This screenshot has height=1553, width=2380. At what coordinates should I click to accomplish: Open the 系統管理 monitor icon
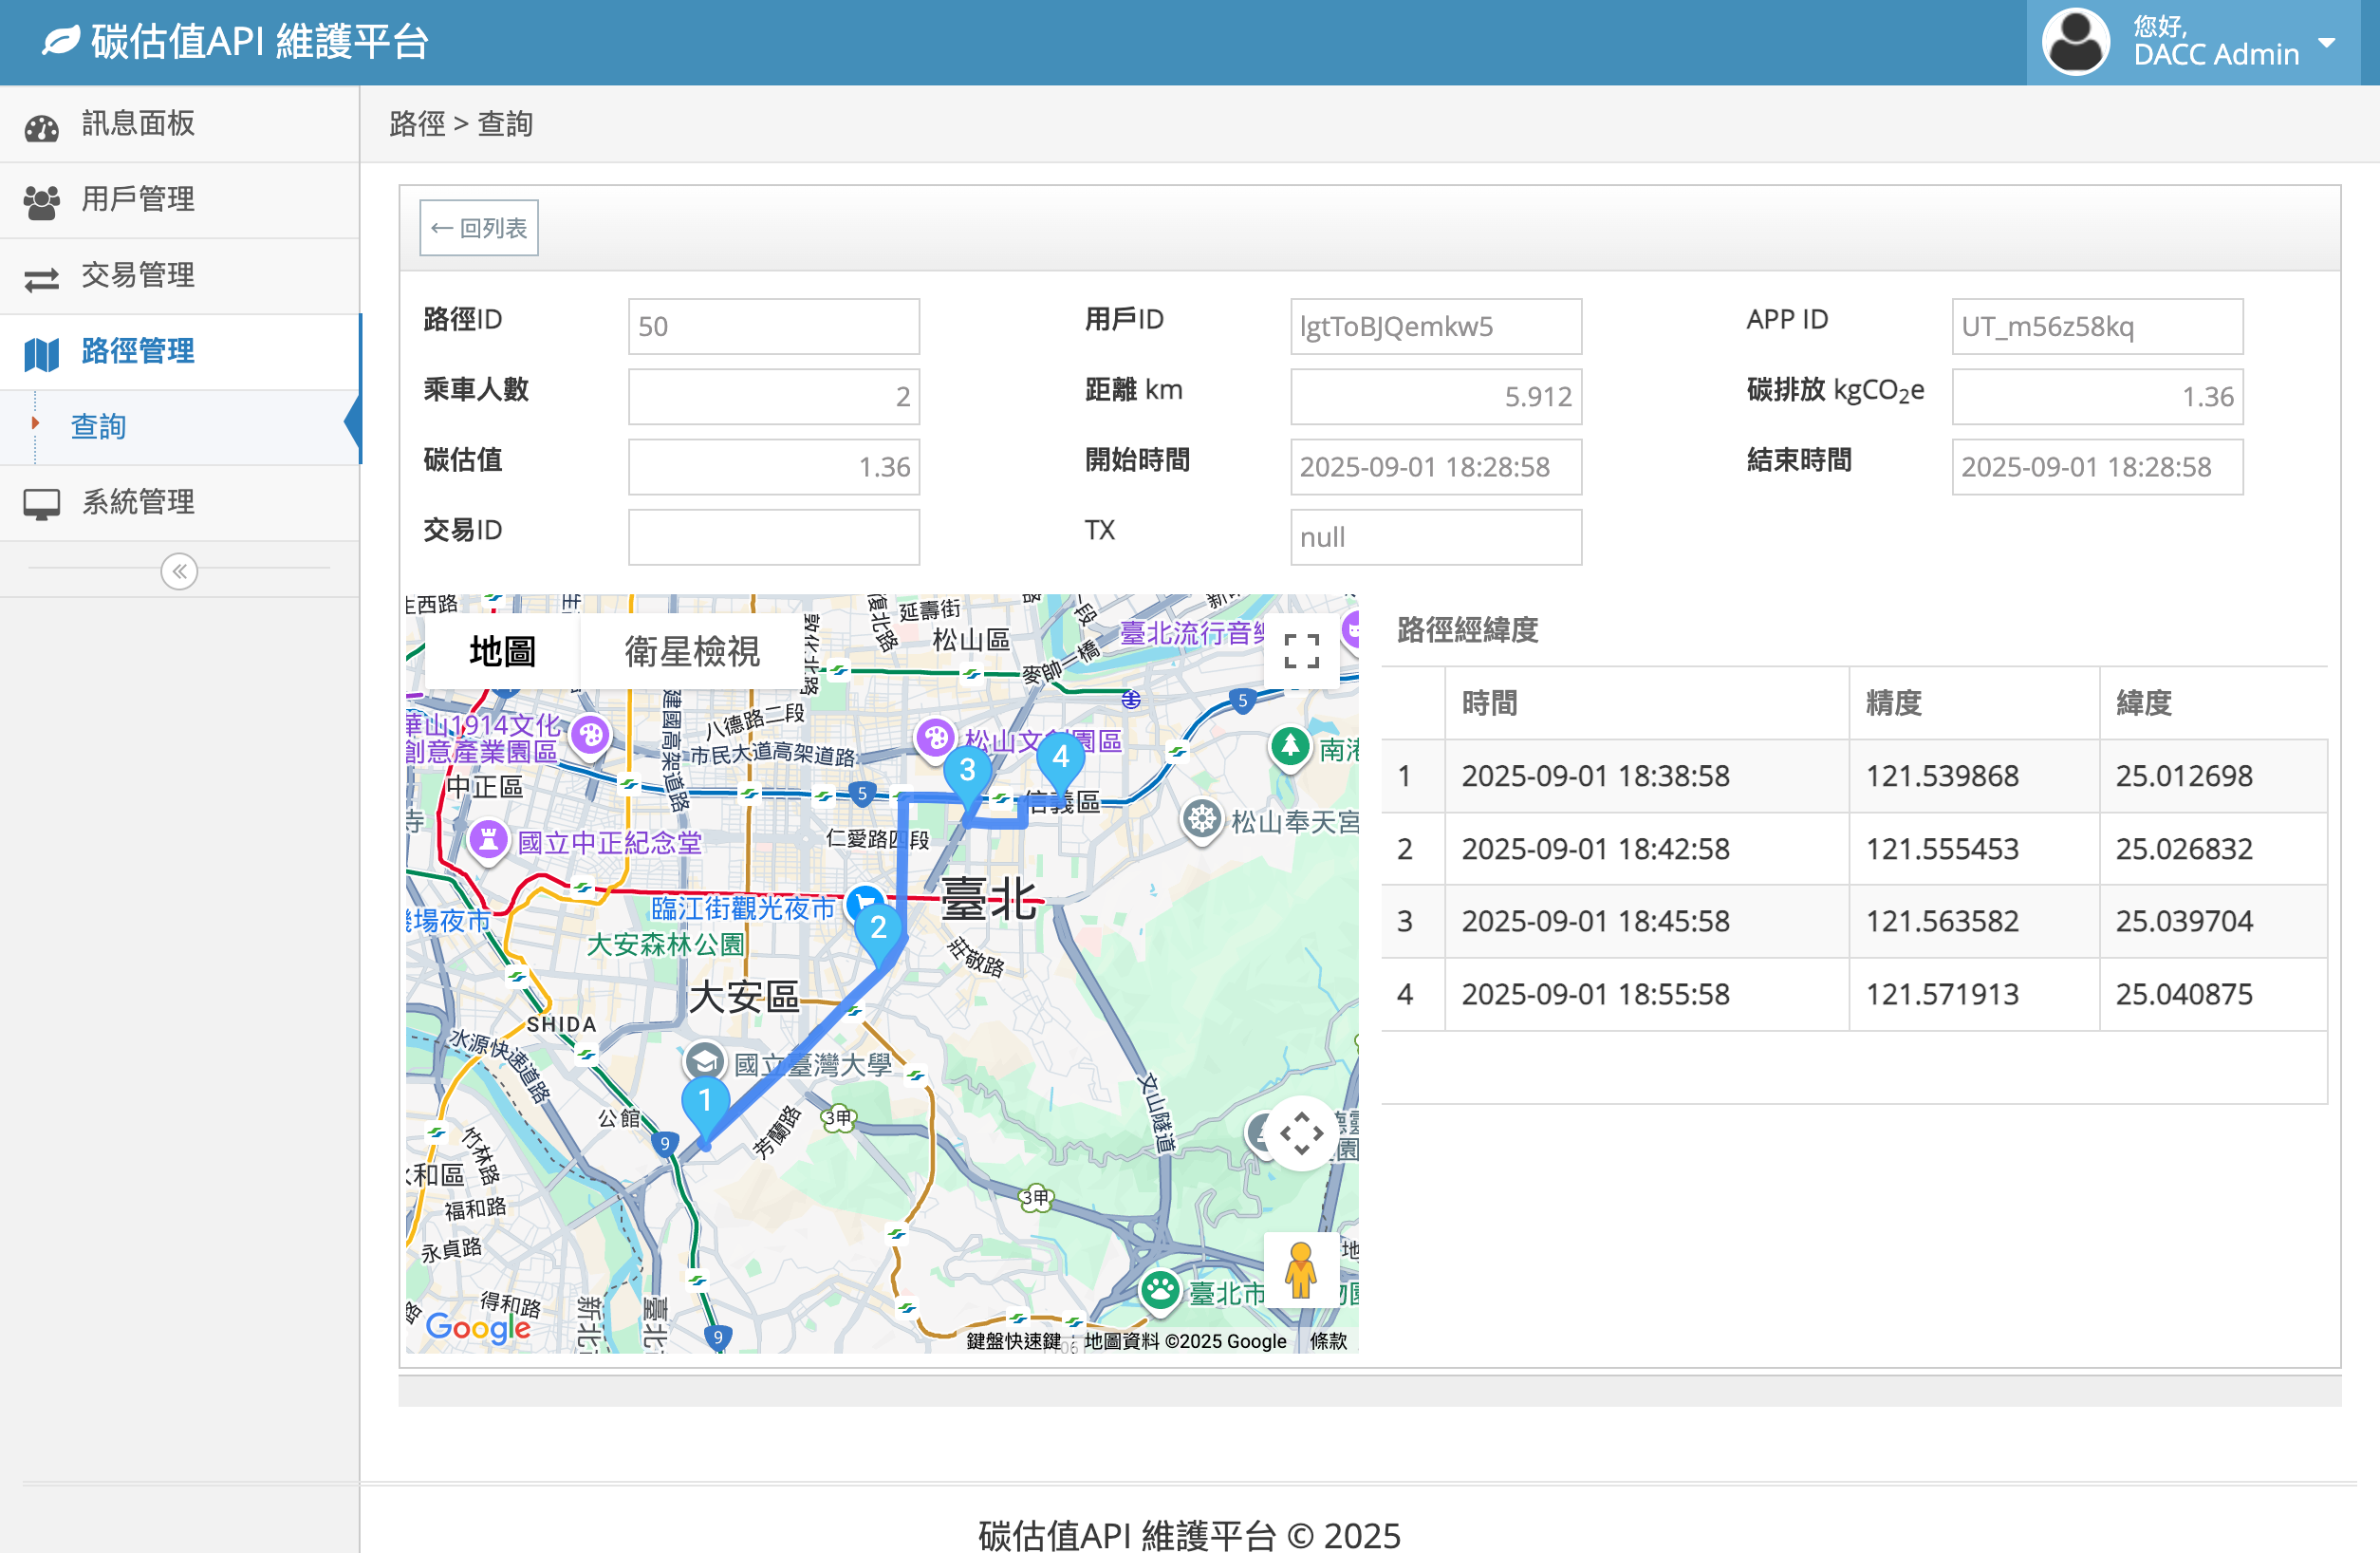coord(41,502)
